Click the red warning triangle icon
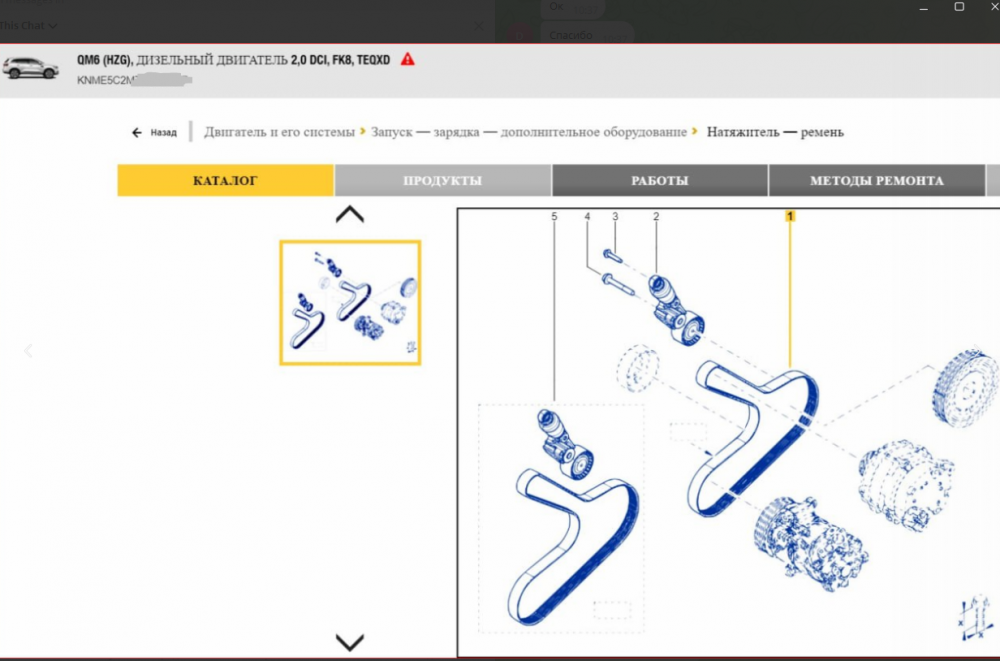1000x661 pixels. (408, 59)
